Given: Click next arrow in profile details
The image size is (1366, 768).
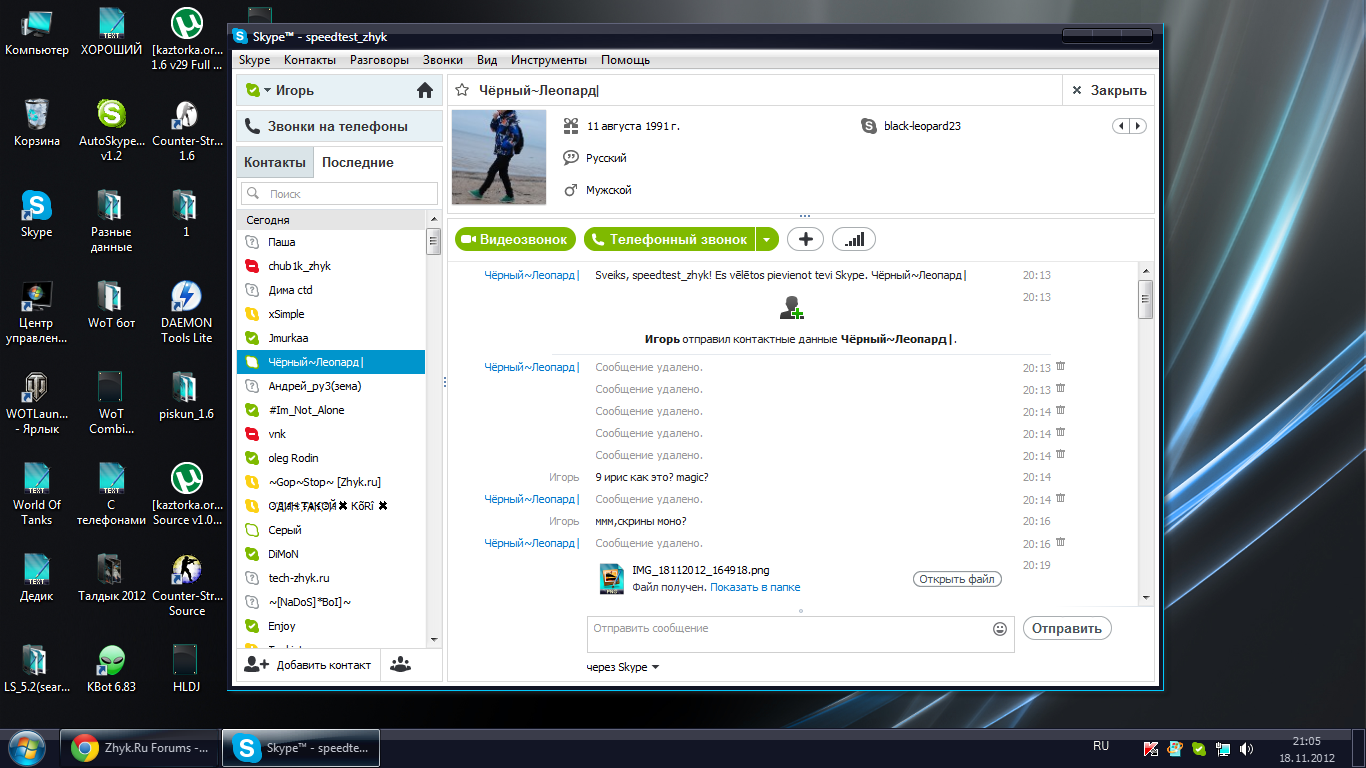Looking at the screenshot, I should pyautogui.click(x=1138, y=126).
